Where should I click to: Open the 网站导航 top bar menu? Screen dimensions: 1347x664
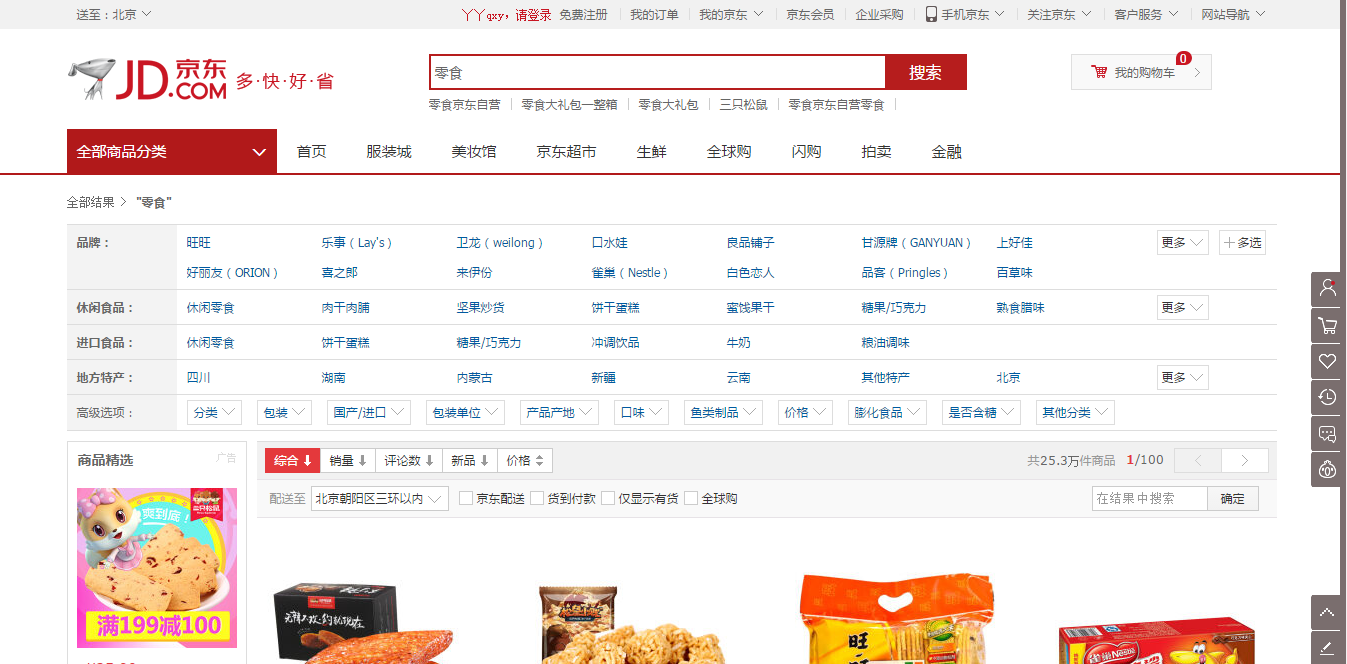point(1233,15)
